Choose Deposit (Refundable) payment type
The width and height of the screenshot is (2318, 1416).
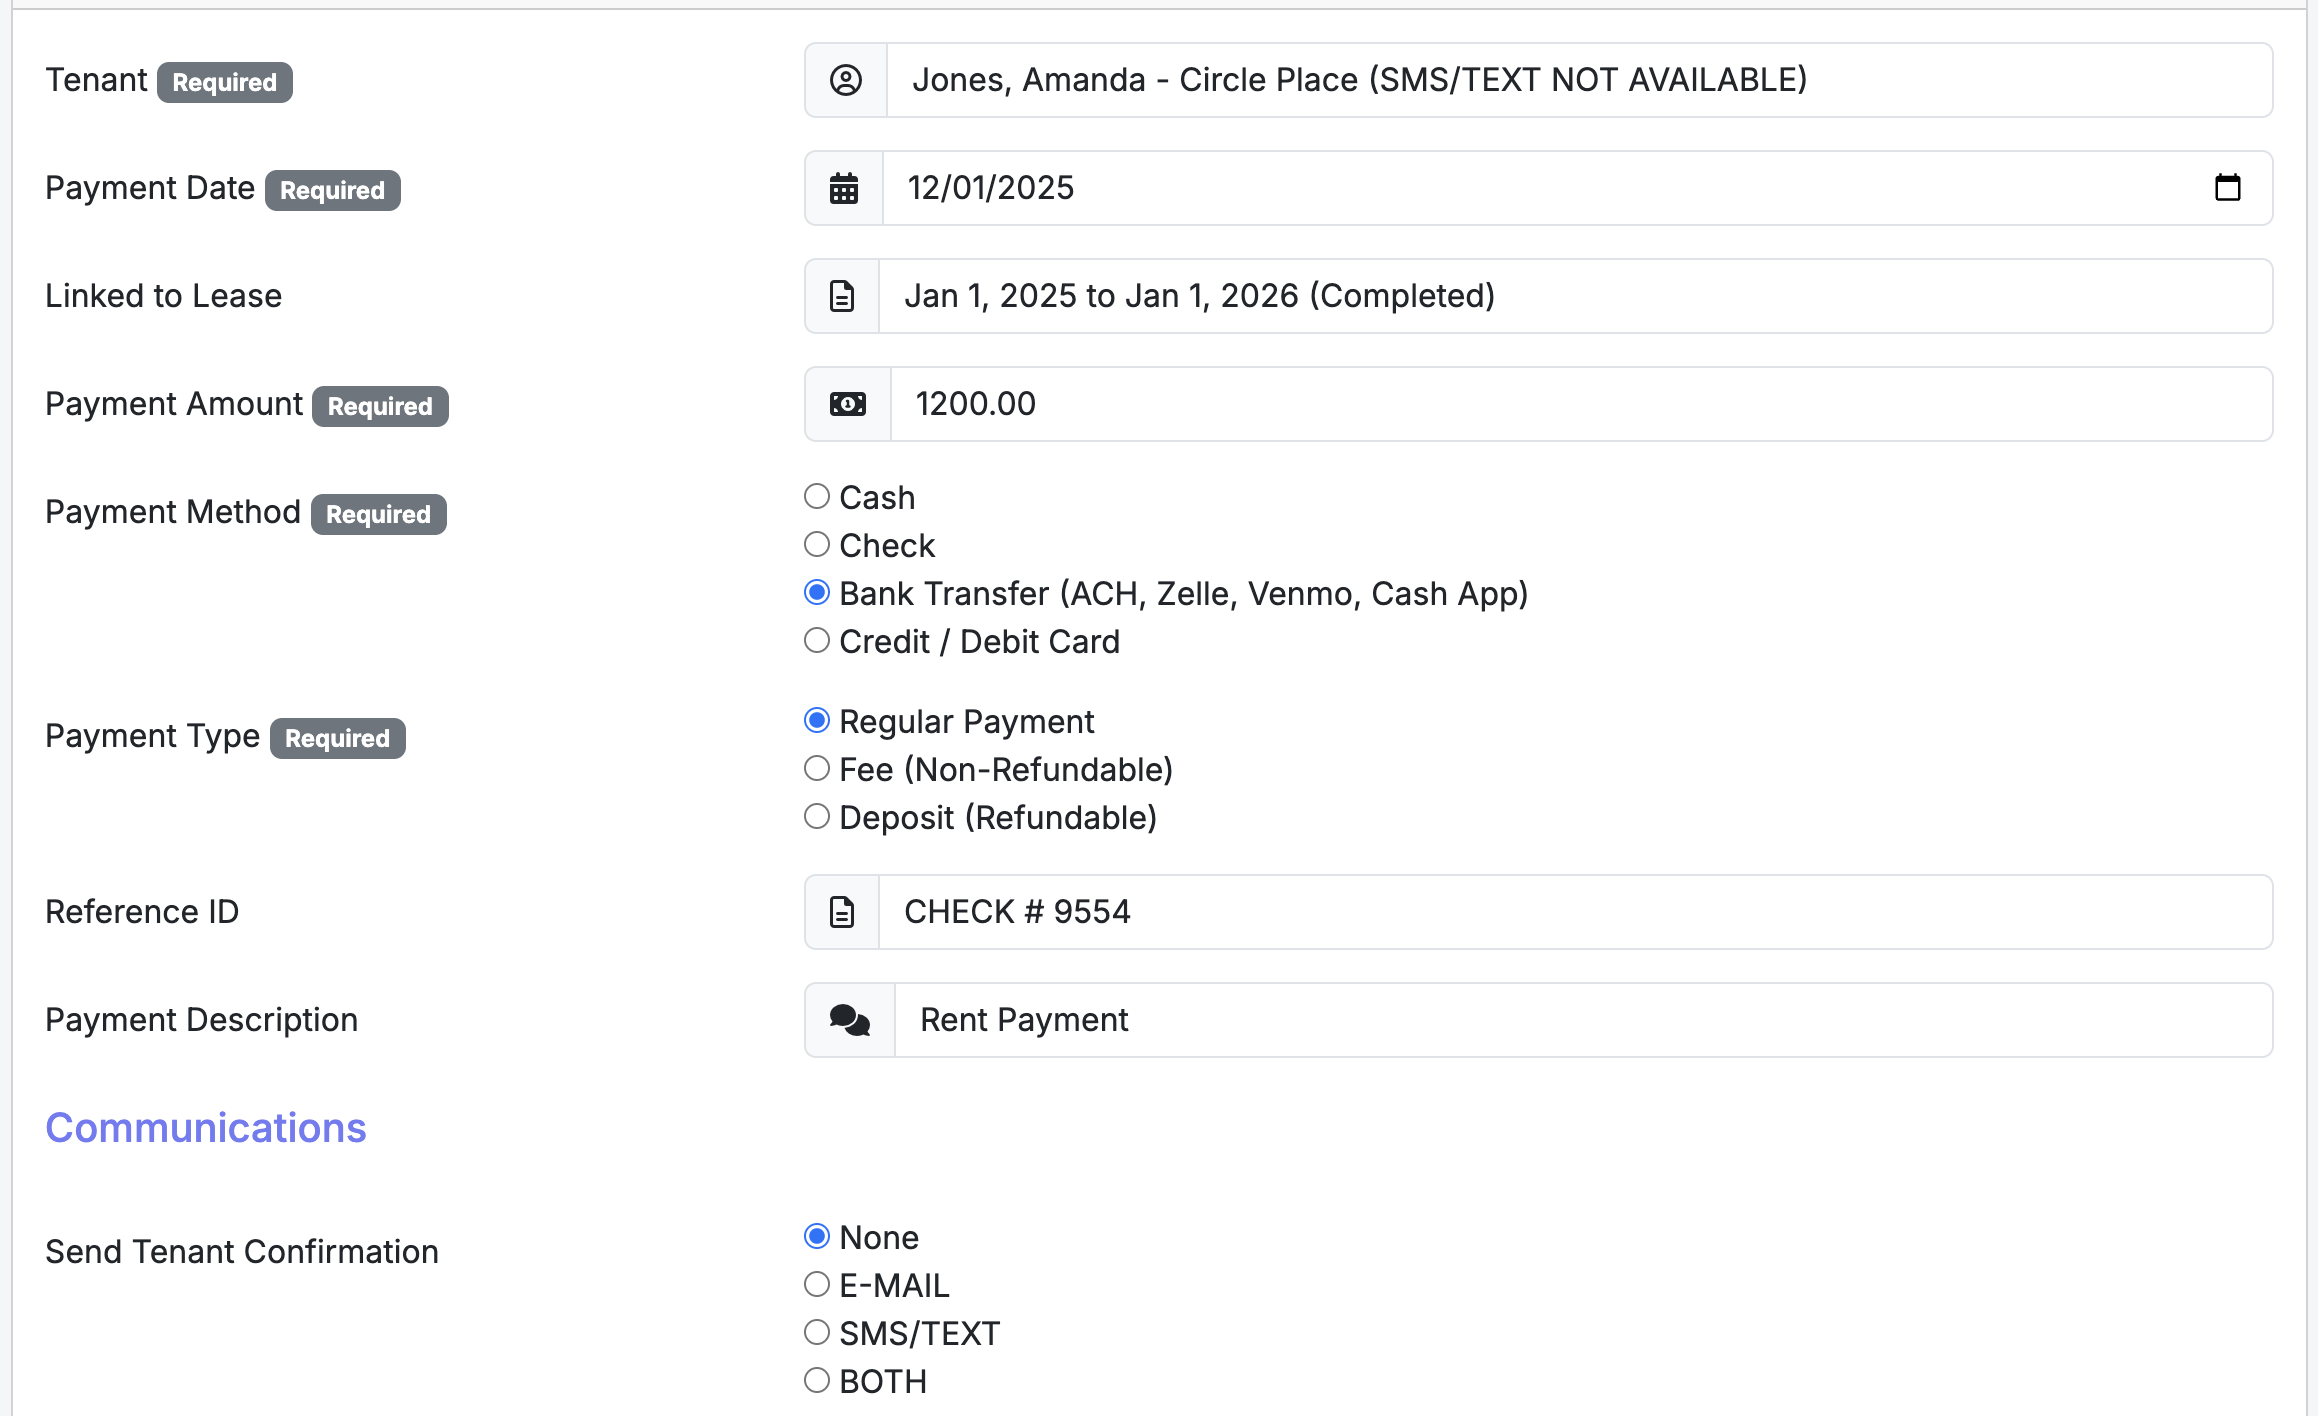point(817,817)
